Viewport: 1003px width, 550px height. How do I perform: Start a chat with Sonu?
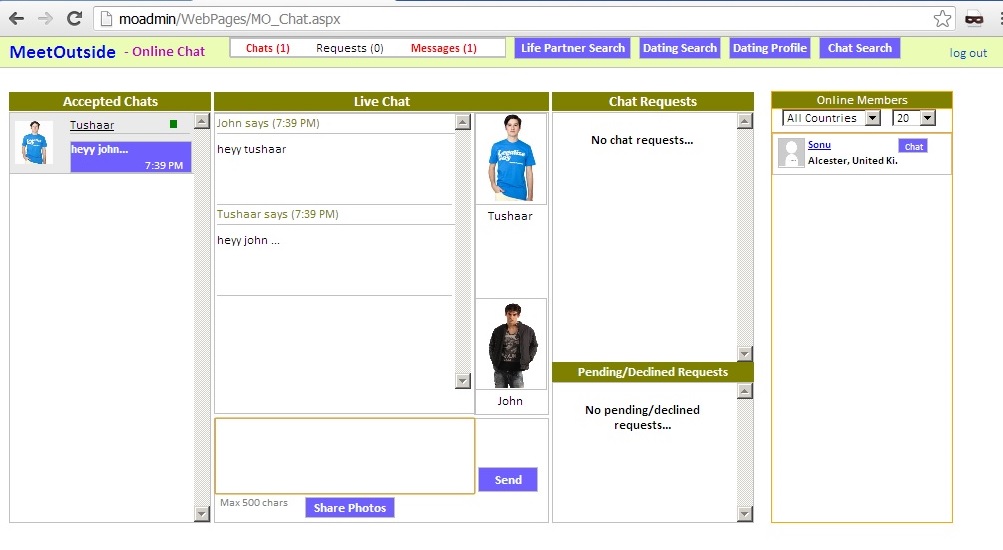[x=913, y=146]
